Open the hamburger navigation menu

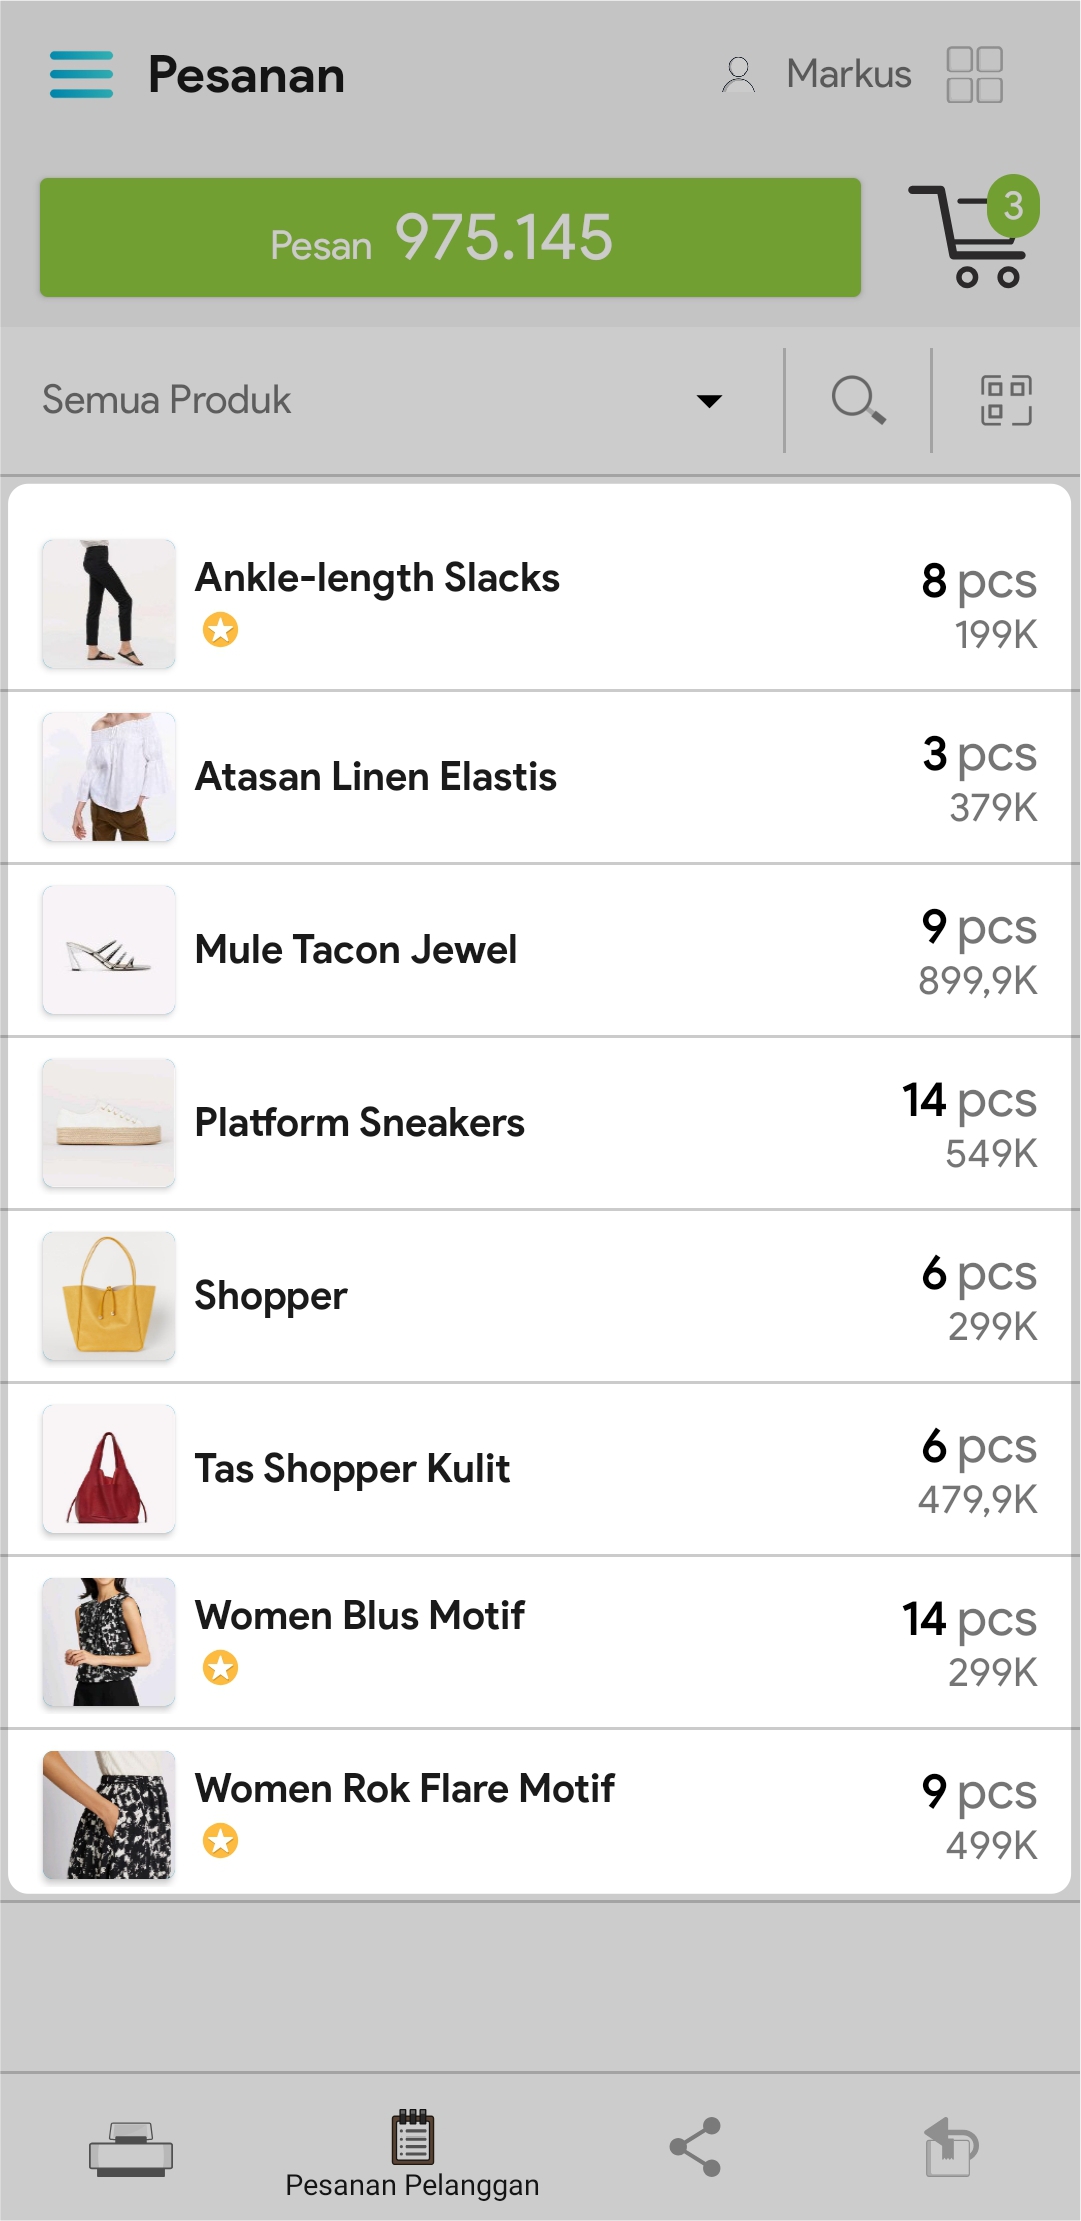(x=81, y=75)
